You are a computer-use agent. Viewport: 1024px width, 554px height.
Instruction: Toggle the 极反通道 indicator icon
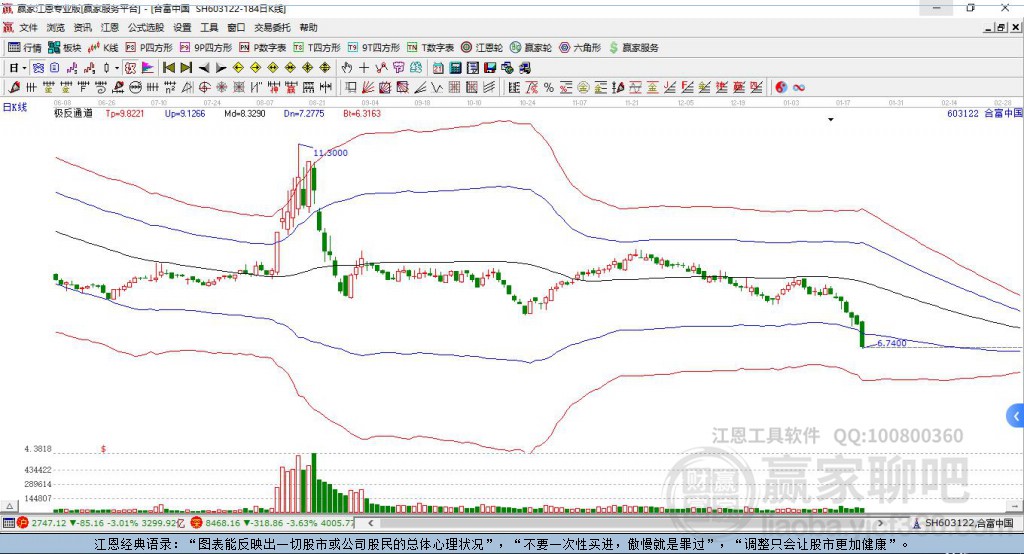tap(131, 68)
